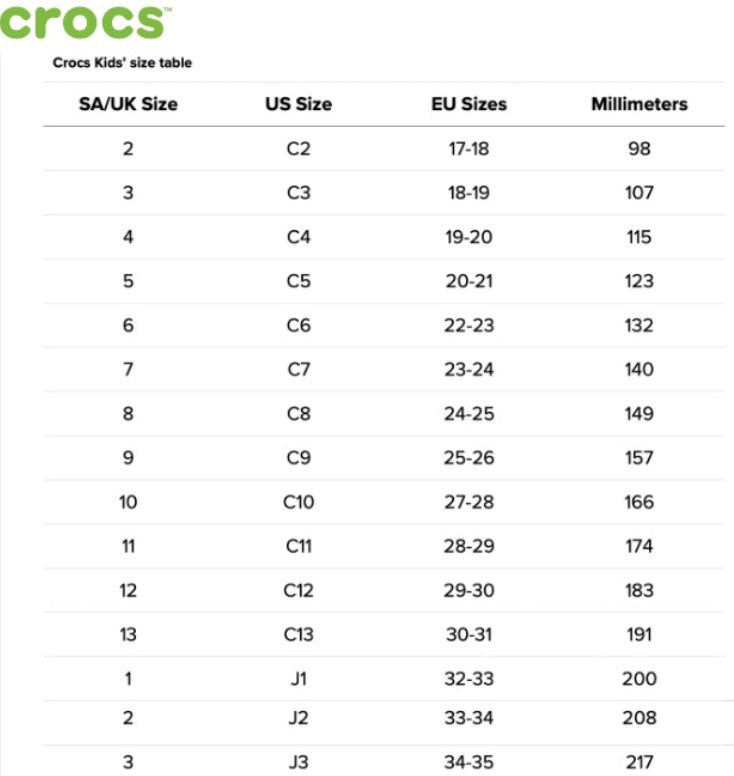734x776 pixels.
Task: Click the "Crocs Kids' size table" title
Action: [122, 63]
